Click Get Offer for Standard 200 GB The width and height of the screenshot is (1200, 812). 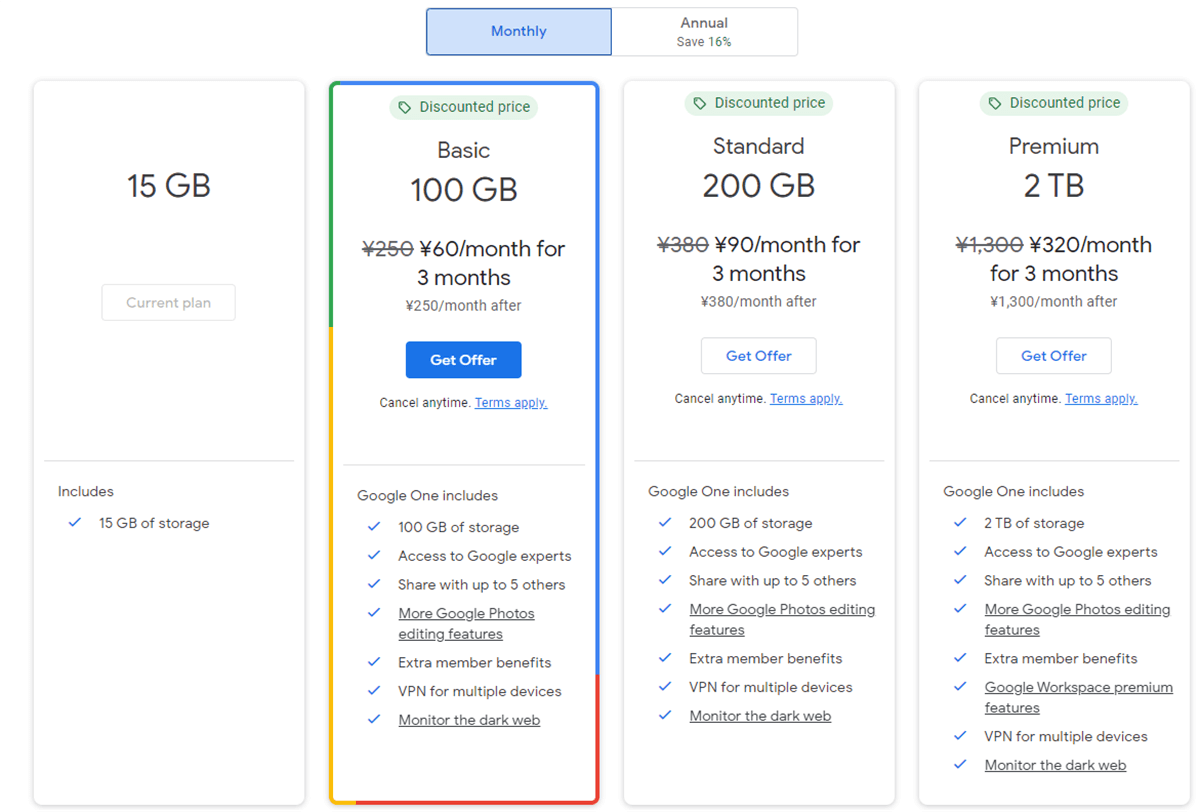[758, 356]
